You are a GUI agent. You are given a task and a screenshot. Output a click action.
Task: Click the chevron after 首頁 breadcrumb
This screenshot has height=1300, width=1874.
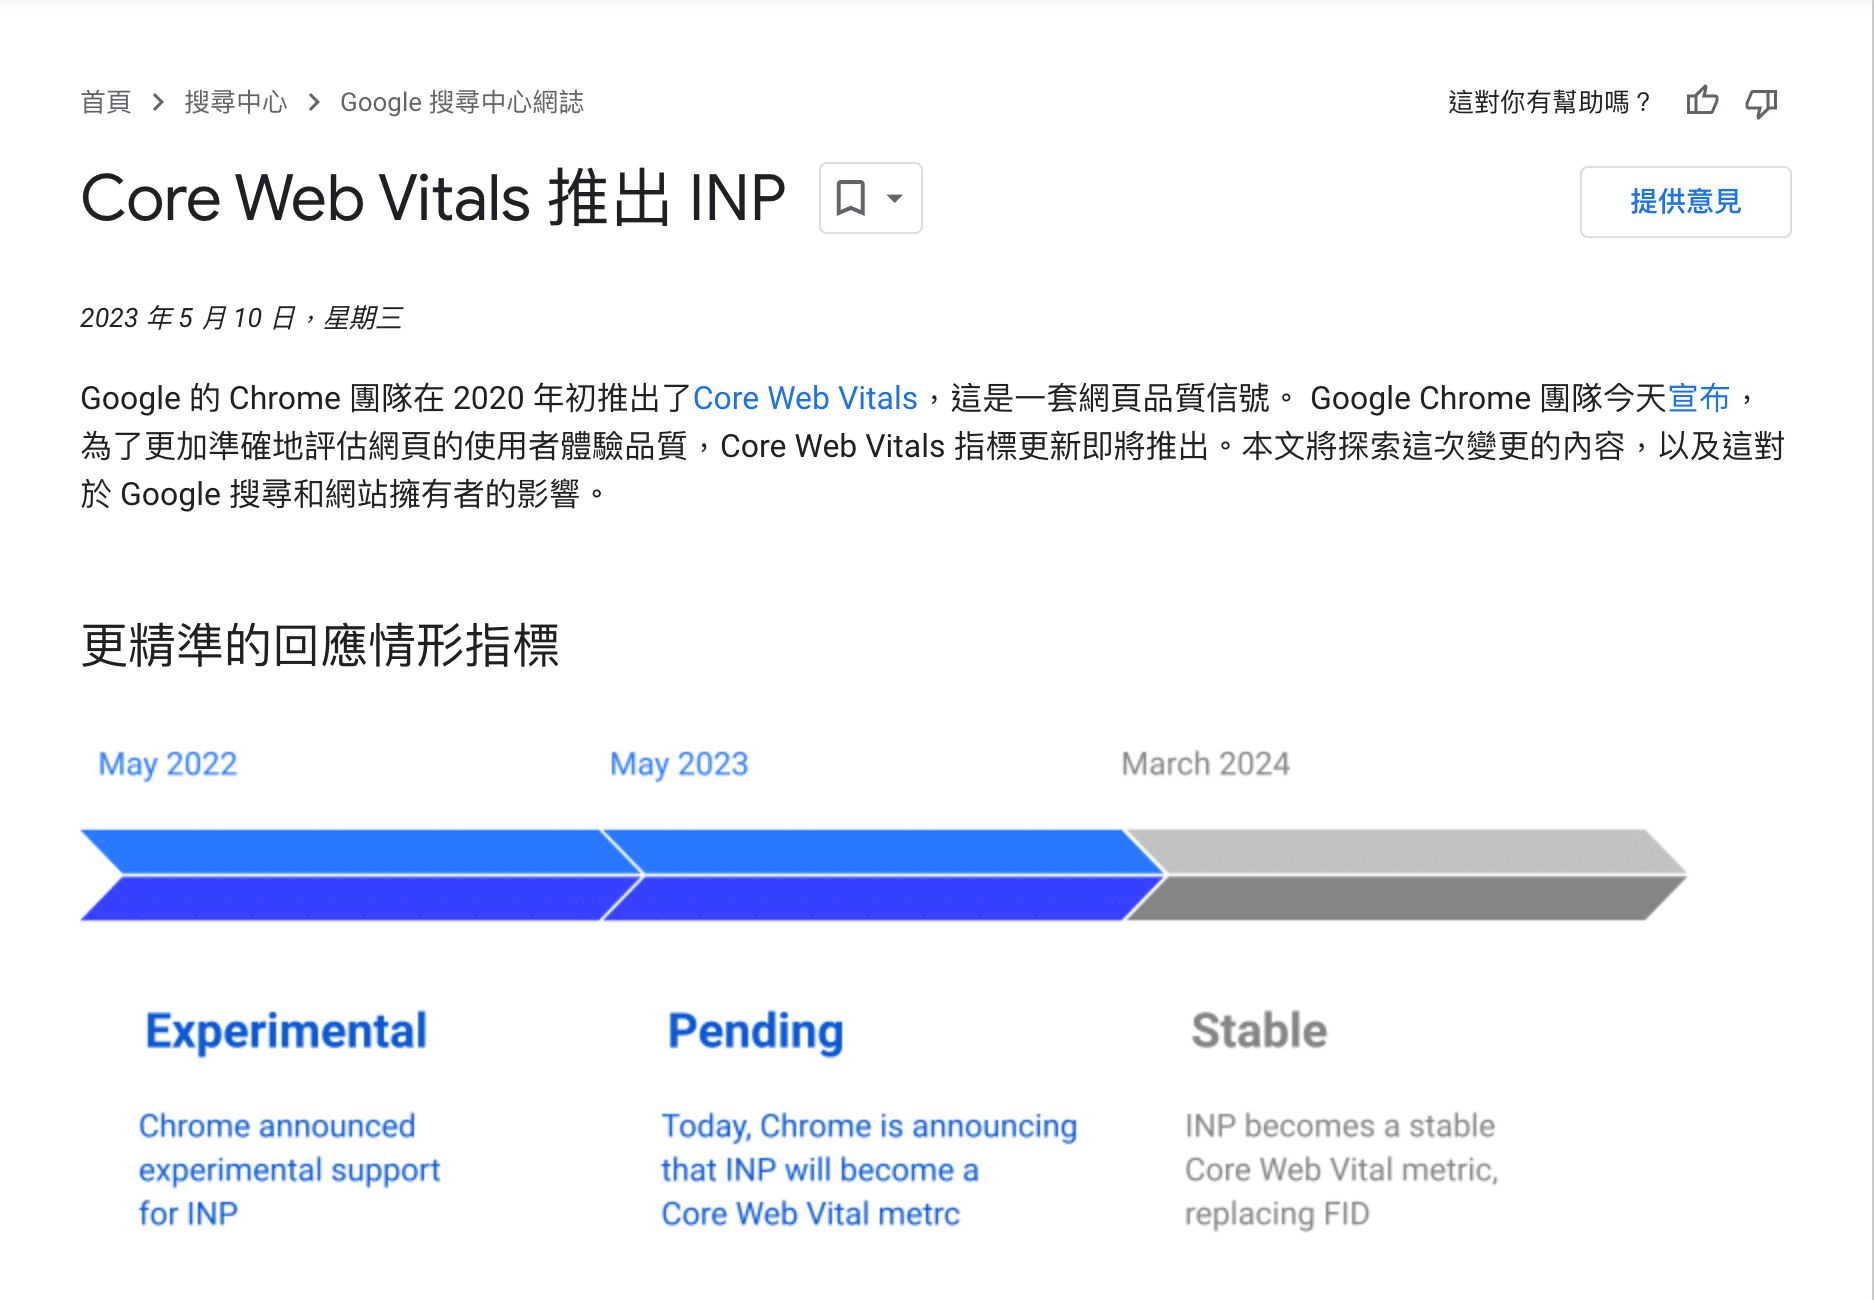click(158, 102)
